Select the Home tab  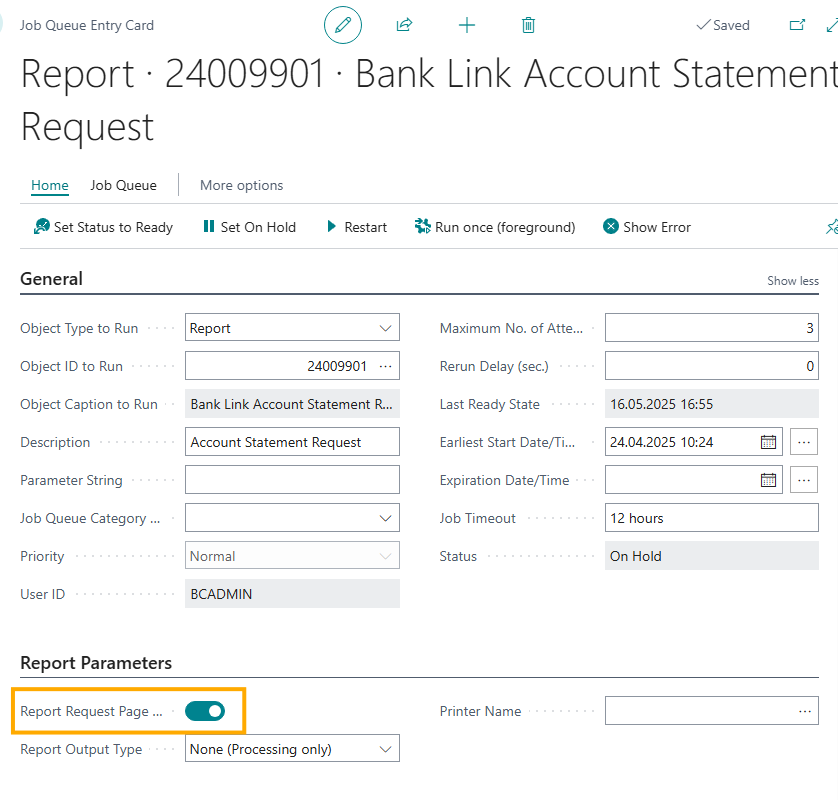50,185
